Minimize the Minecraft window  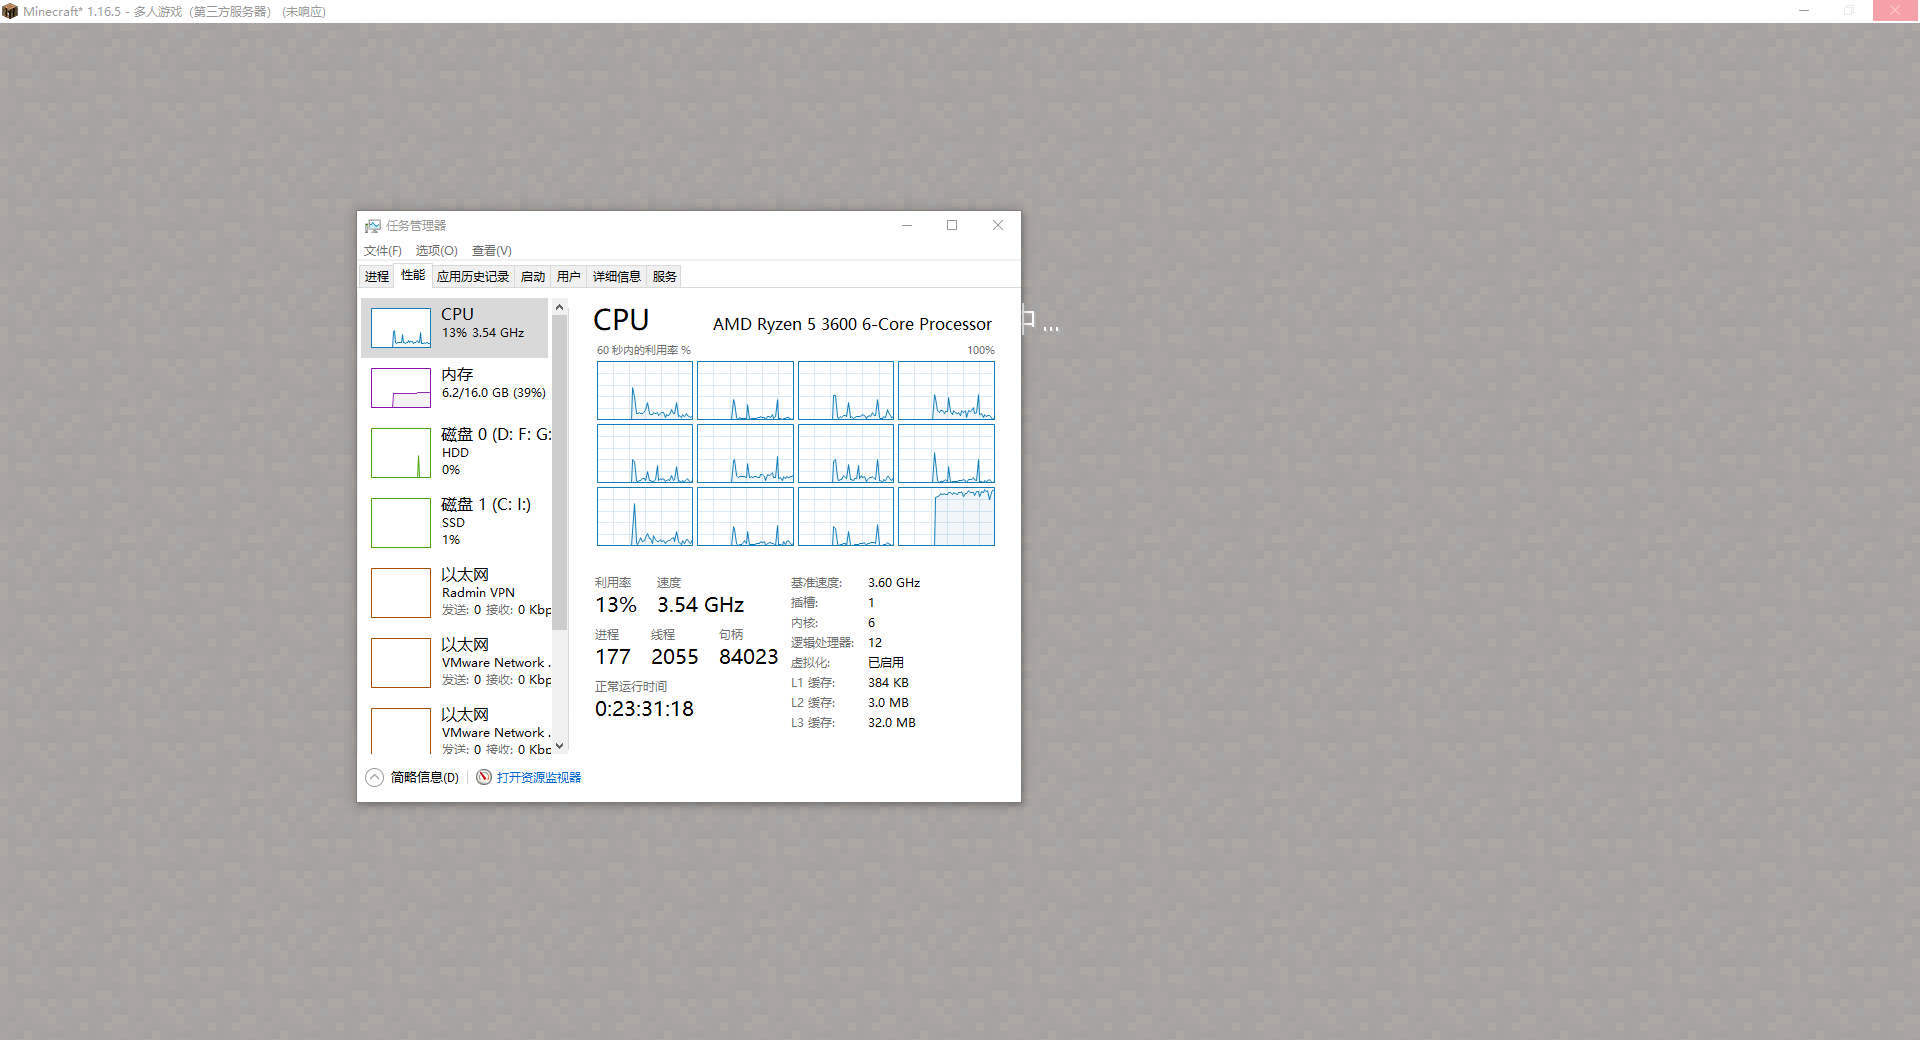coord(1804,11)
